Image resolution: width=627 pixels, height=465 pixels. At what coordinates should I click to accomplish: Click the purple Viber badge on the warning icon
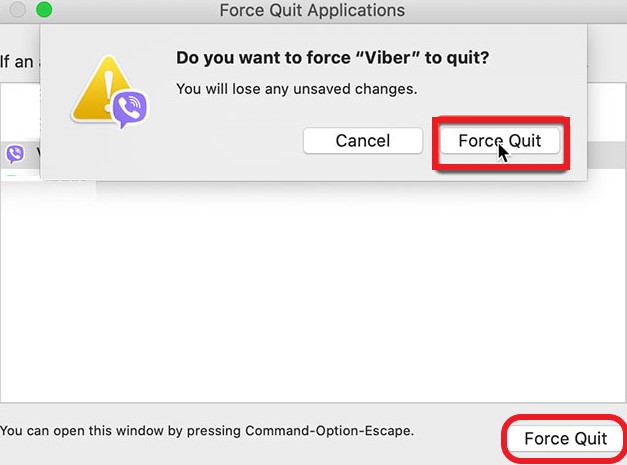coord(129,109)
